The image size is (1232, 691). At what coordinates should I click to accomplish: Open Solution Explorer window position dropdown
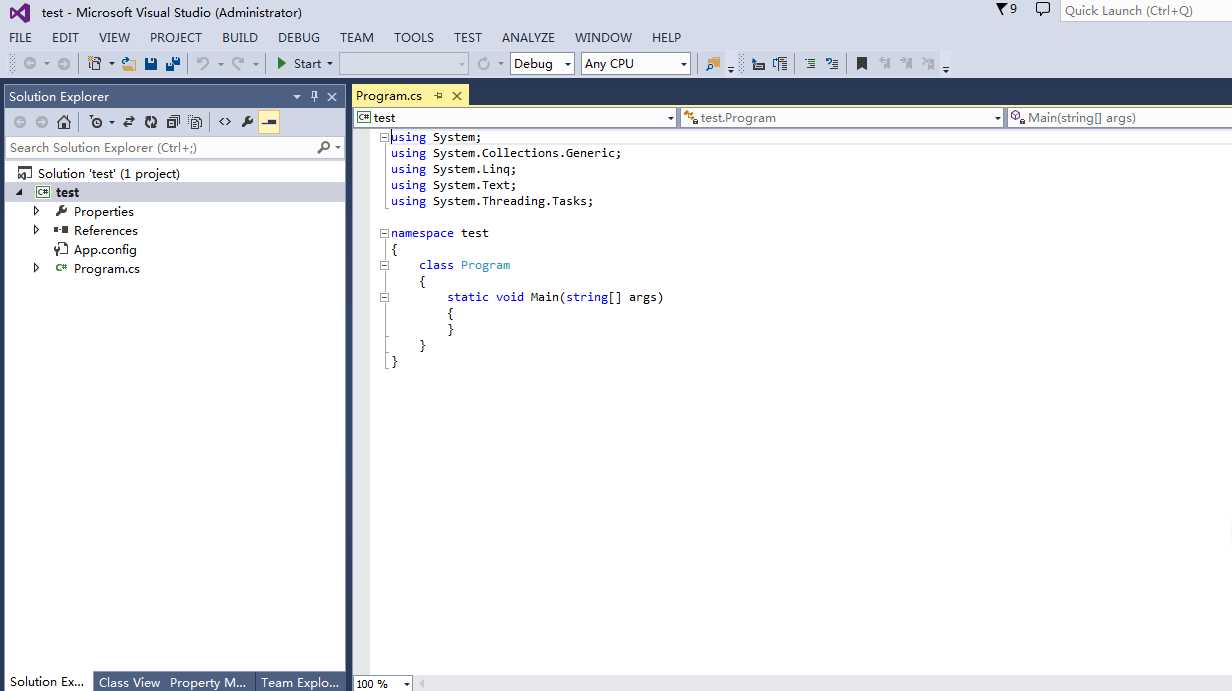(297, 96)
